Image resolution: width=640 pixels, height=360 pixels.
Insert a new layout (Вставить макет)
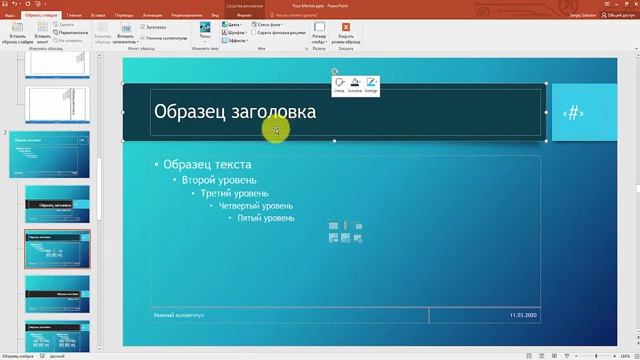point(43,33)
